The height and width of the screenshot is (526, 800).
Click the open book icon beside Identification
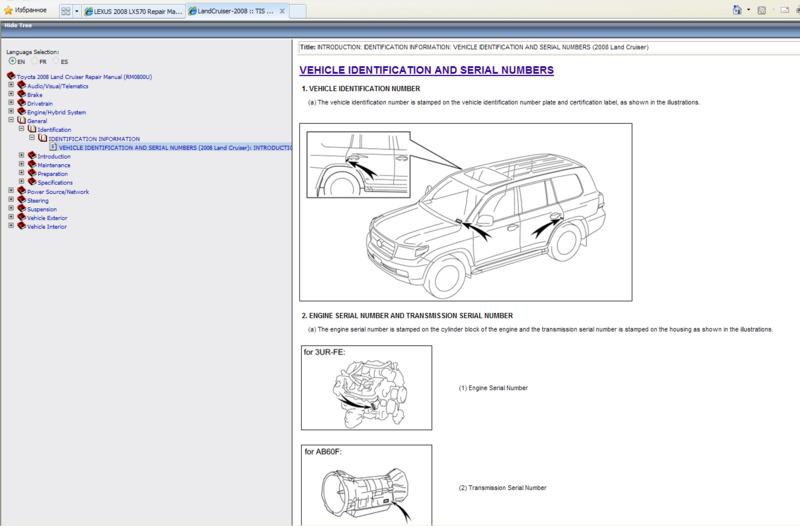pos(32,129)
